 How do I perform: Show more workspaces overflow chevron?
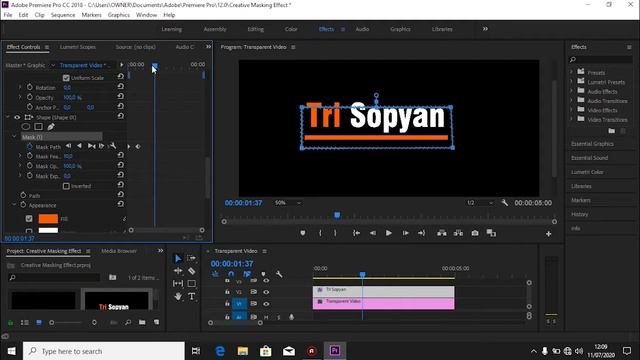pyautogui.click(x=485, y=29)
